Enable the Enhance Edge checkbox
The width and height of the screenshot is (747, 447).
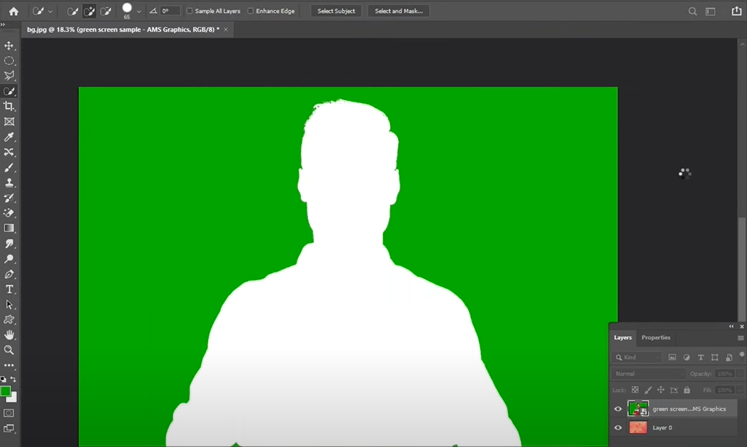pyautogui.click(x=250, y=11)
